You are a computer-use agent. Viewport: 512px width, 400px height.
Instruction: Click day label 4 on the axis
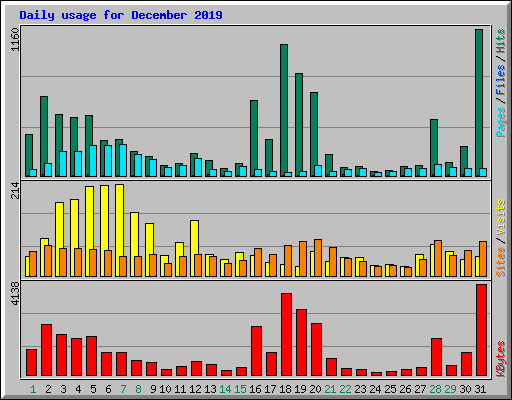pos(78,389)
